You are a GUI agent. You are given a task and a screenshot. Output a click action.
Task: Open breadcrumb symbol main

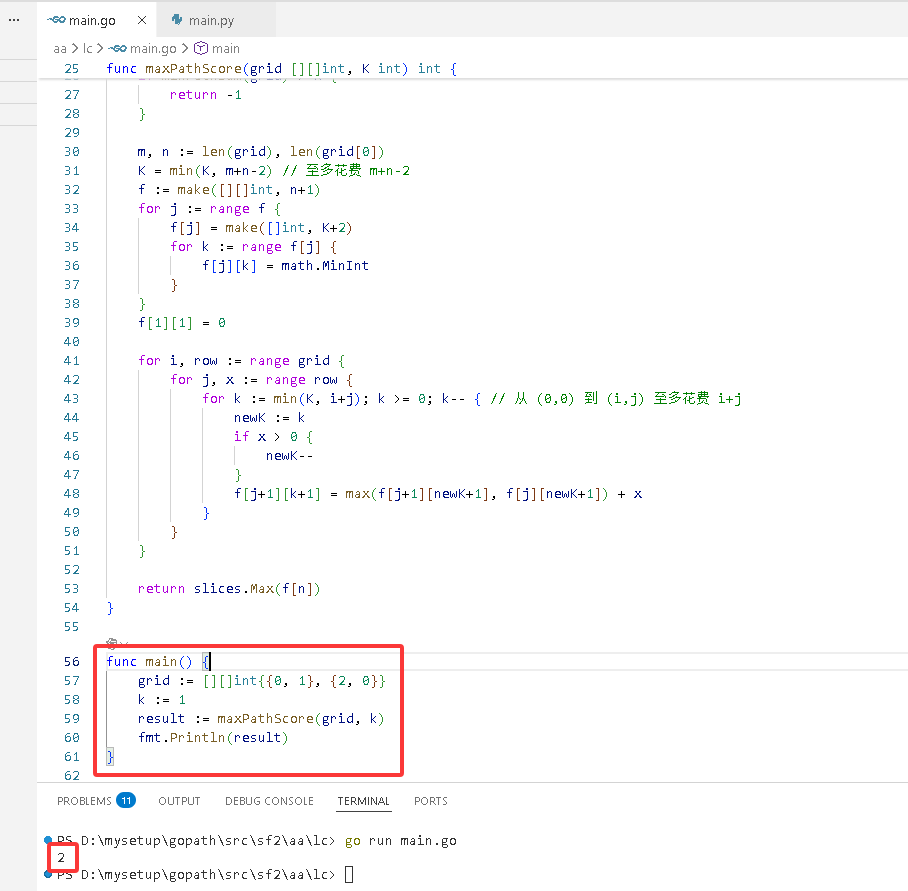point(225,49)
